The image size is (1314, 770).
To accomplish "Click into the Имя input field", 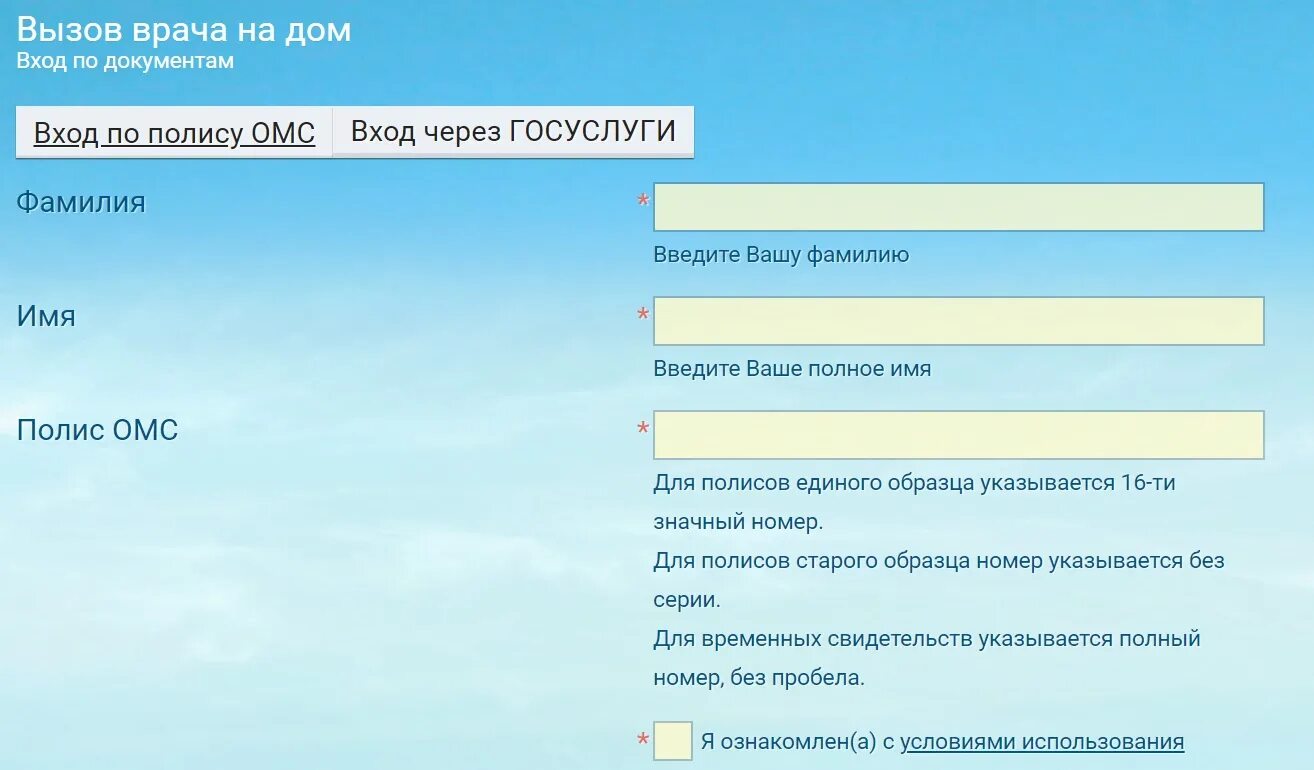I will (959, 321).
